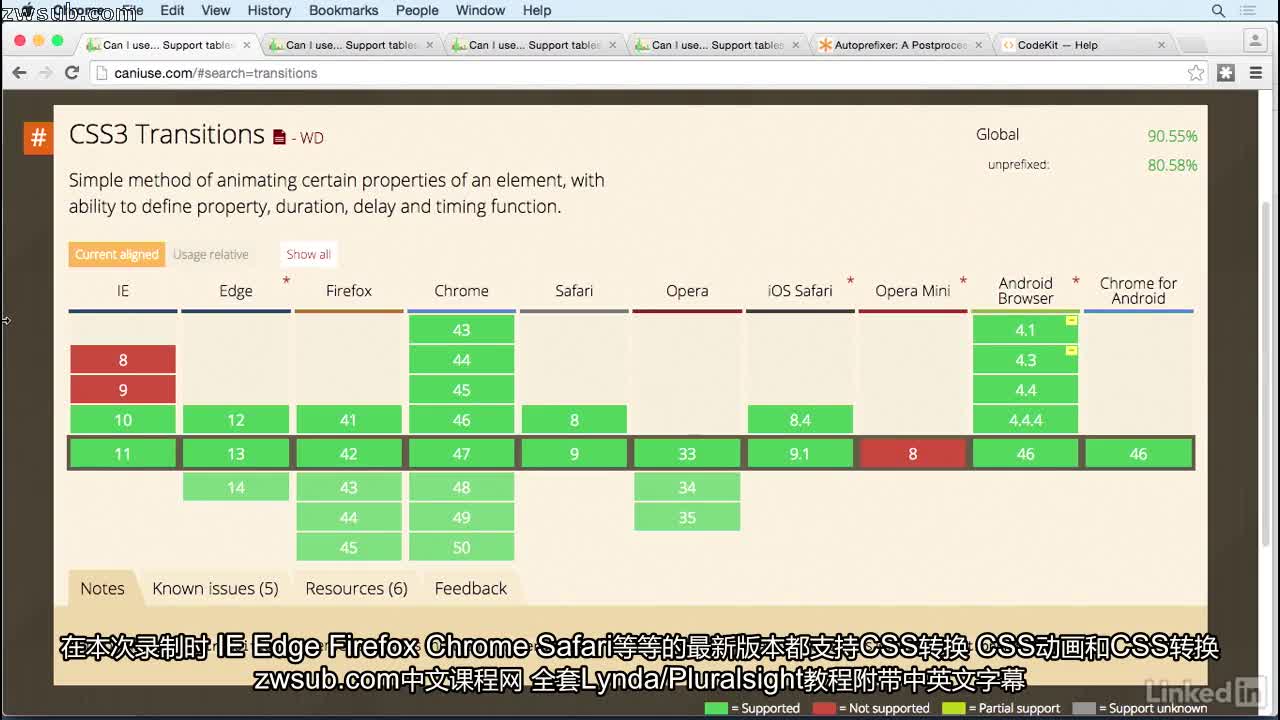This screenshot has width=1280, height=720.
Task: Close the Autoprefixer tab
Action: [x=979, y=45]
